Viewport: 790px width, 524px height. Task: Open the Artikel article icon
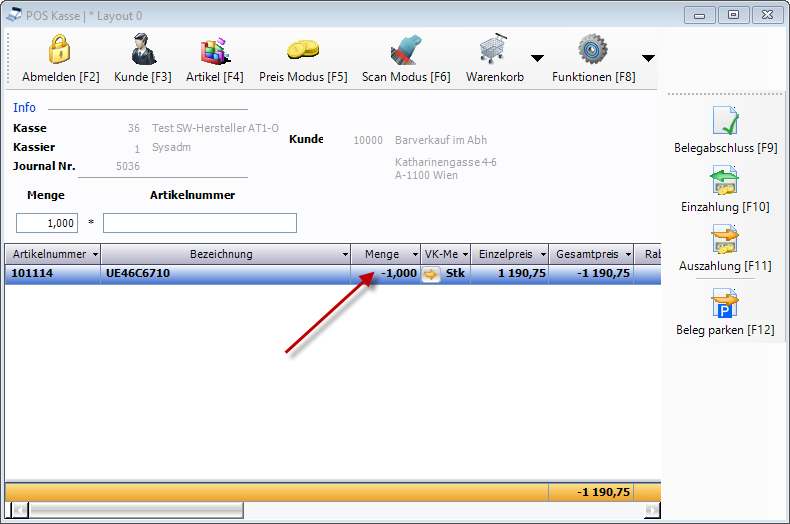[215, 50]
